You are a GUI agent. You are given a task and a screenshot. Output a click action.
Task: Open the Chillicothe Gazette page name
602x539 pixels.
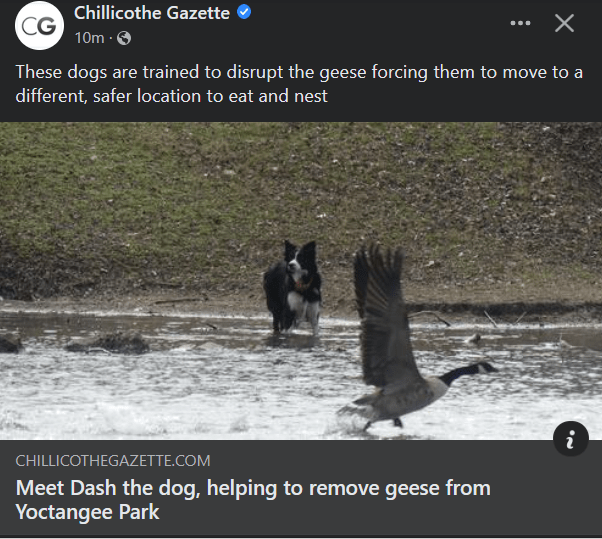(x=152, y=13)
